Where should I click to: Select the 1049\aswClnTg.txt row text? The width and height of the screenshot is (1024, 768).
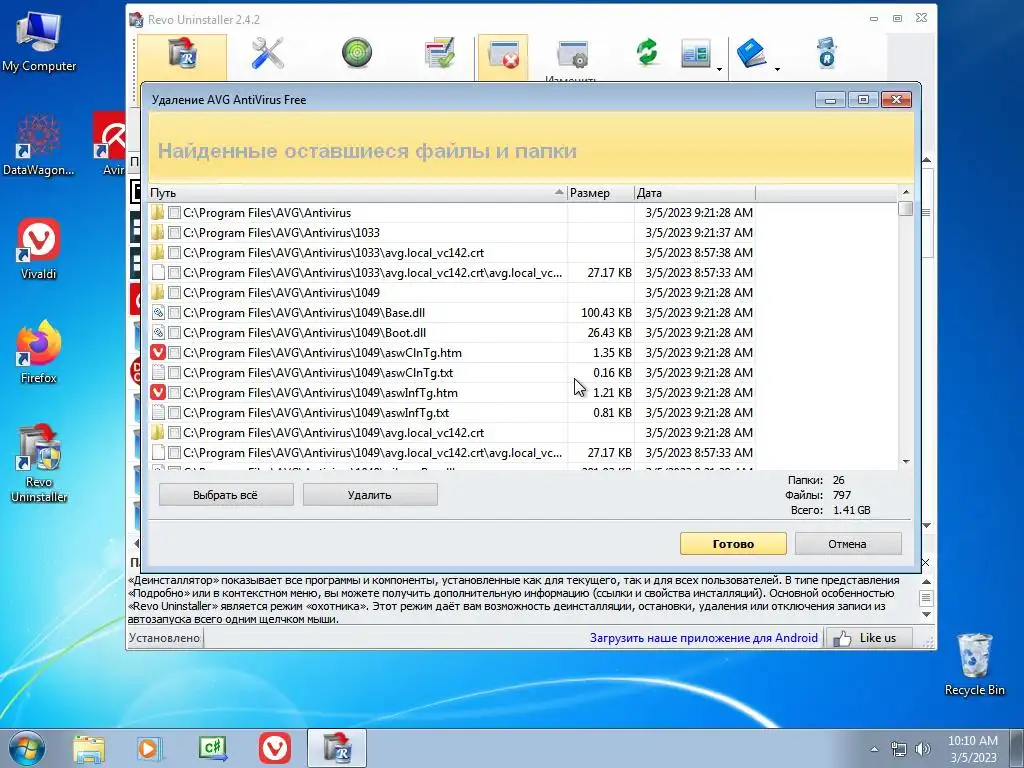(318, 373)
